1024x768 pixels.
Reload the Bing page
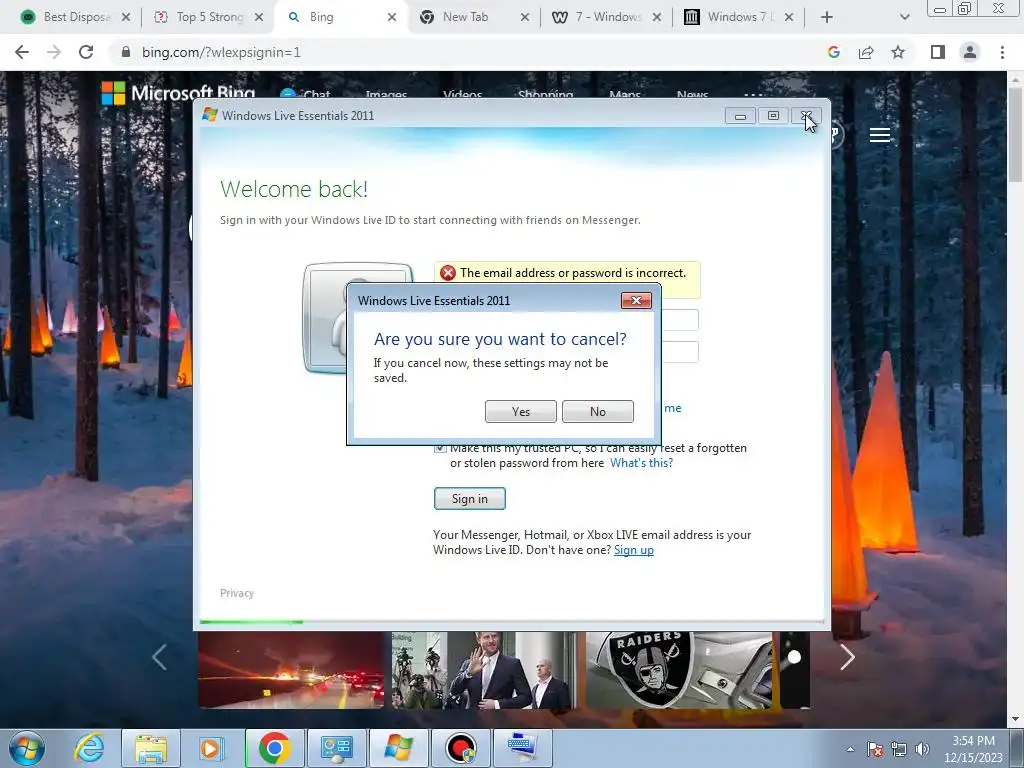86,52
